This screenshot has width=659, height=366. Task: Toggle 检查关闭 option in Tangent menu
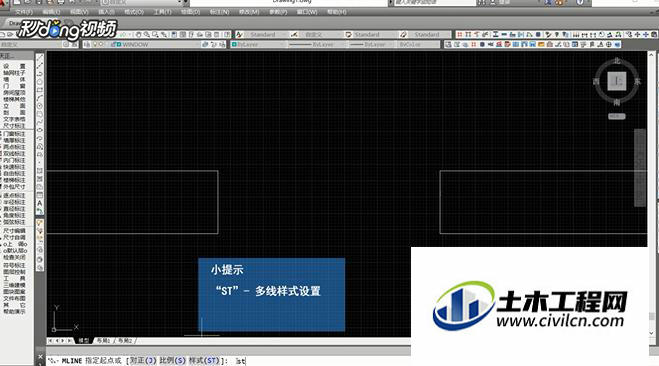15,257
